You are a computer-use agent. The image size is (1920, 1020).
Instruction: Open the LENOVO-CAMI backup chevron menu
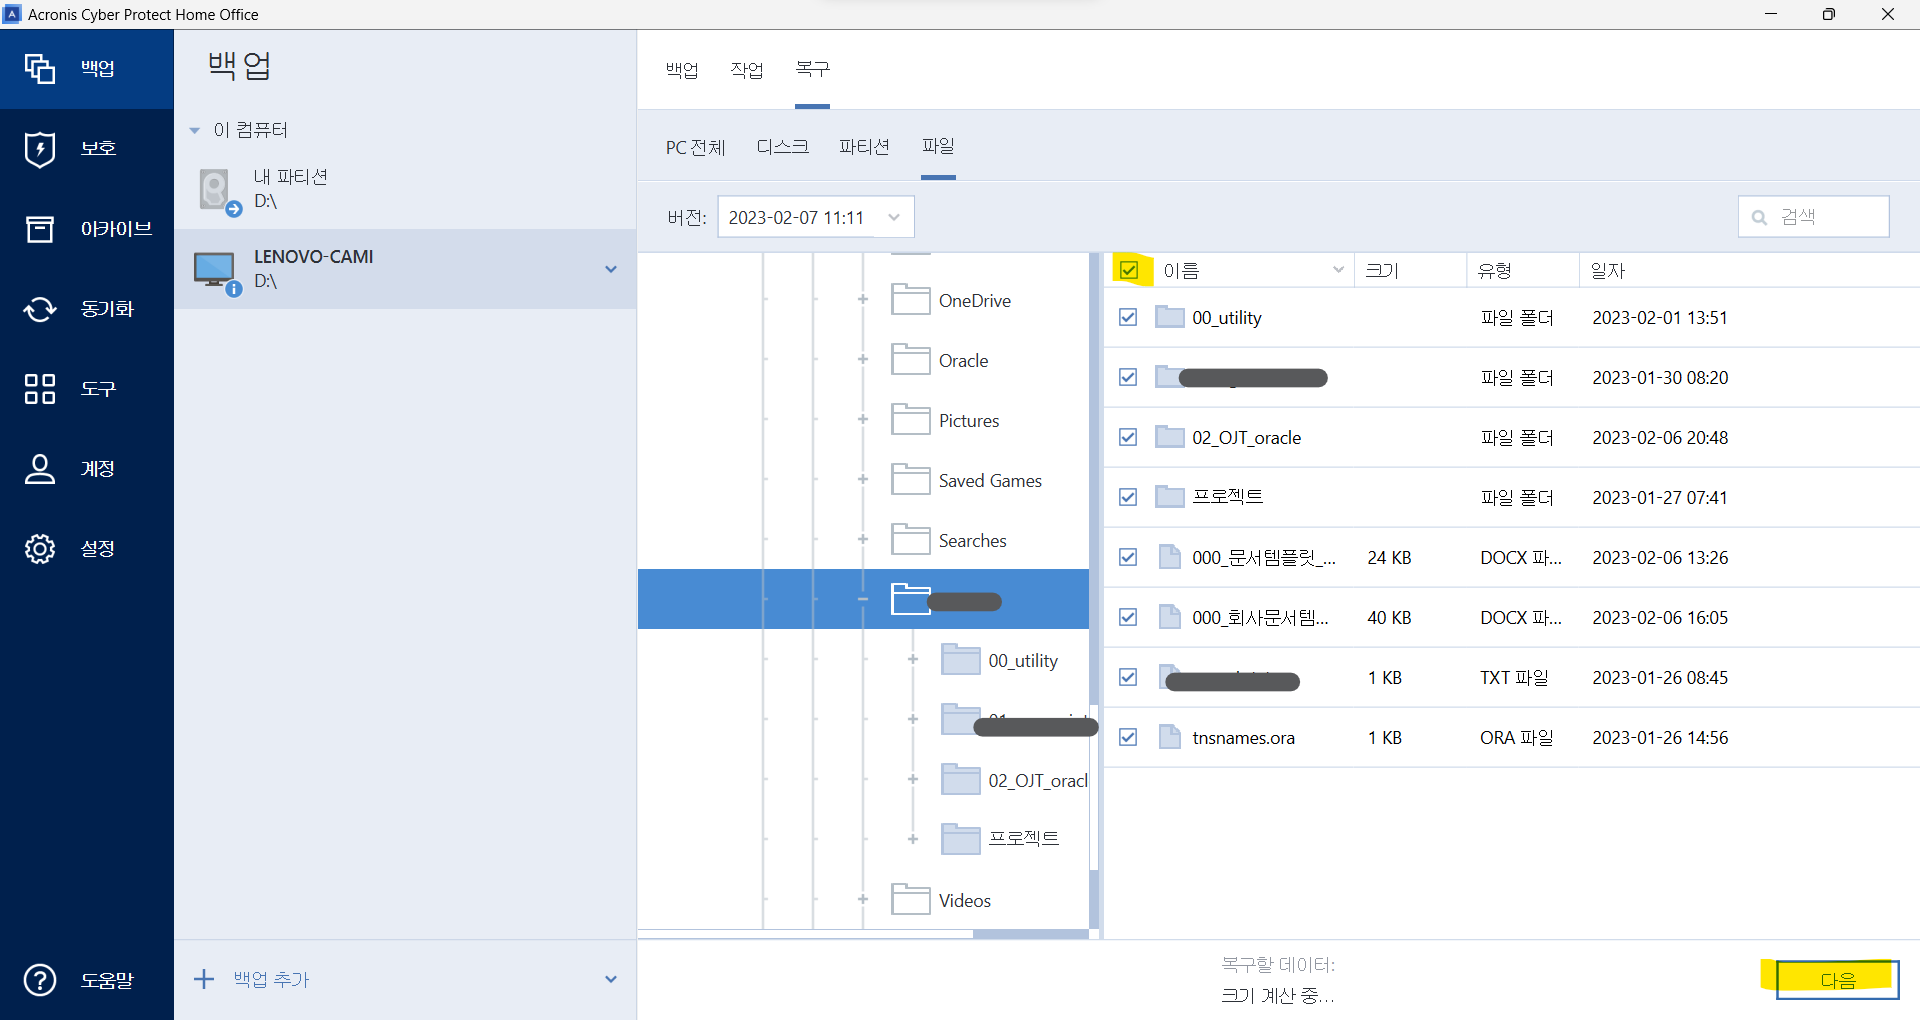[x=611, y=269]
